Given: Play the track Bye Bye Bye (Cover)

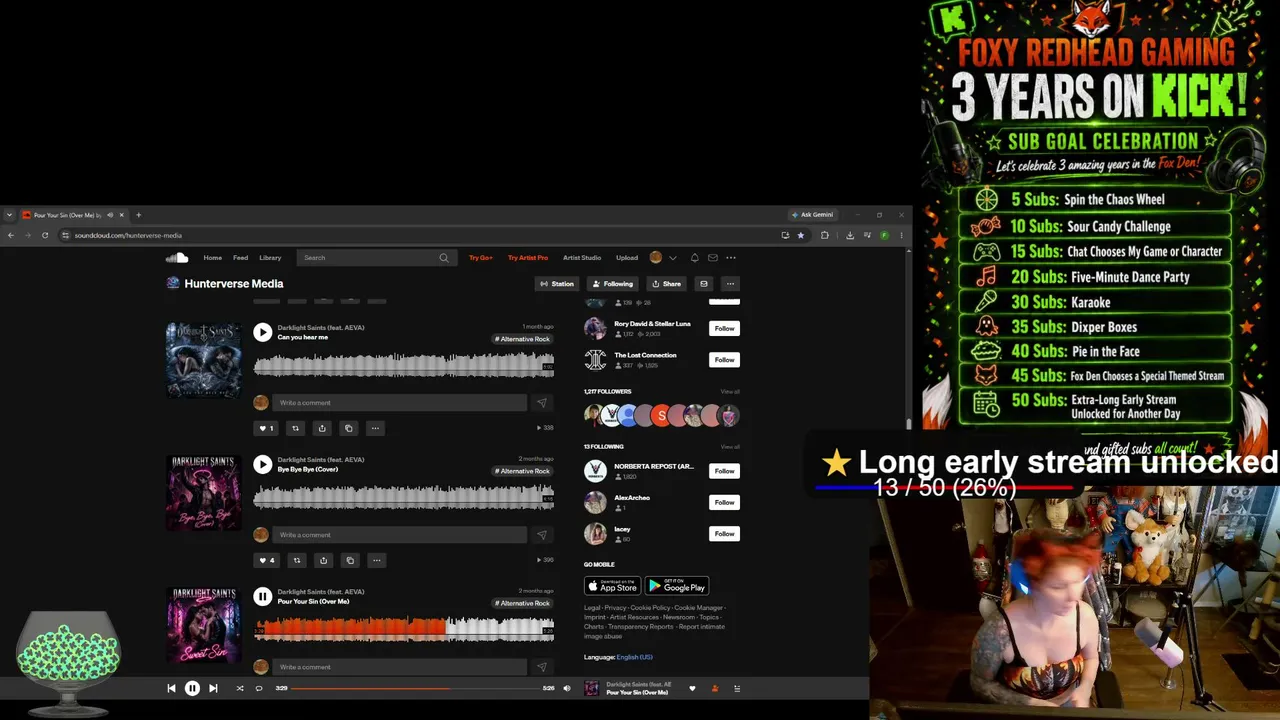Looking at the screenshot, I should coord(262,464).
